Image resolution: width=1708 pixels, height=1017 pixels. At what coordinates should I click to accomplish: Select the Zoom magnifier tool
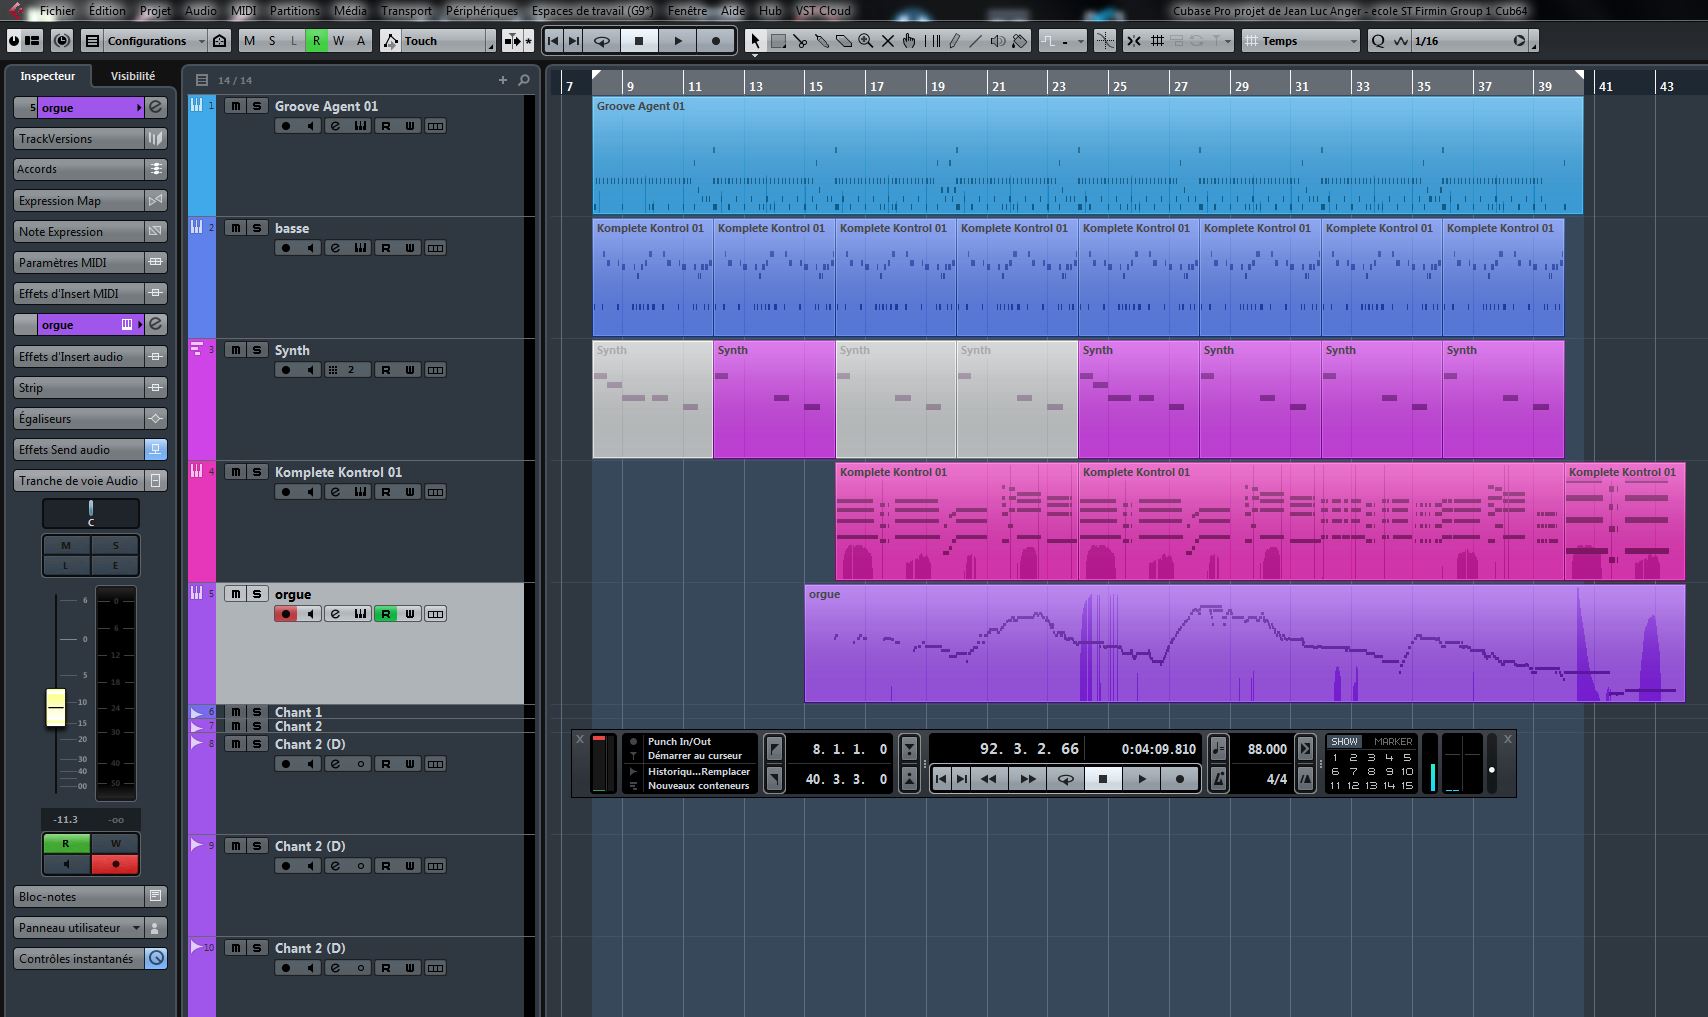[865, 41]
